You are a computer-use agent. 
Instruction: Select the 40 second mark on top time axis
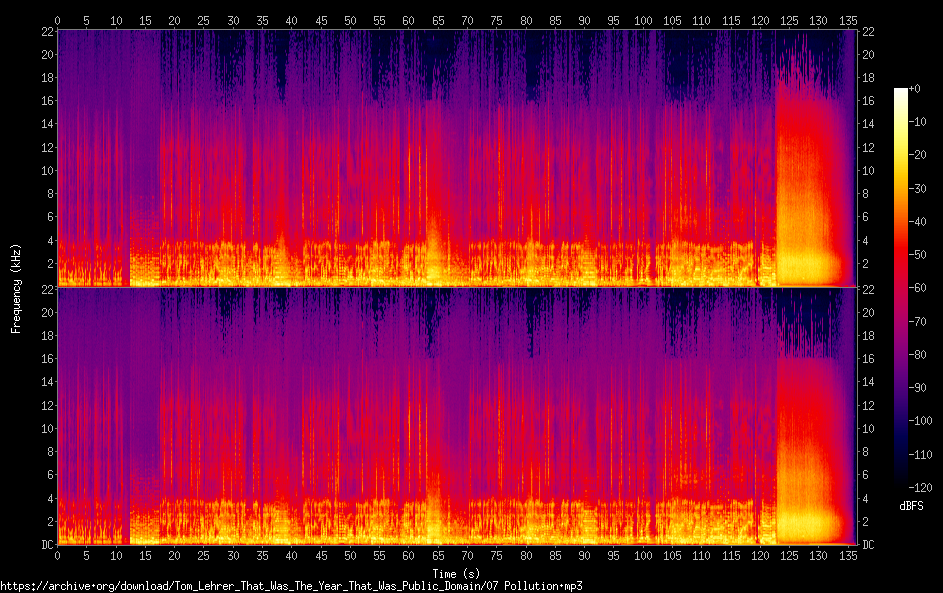click(x=291, y=20)
